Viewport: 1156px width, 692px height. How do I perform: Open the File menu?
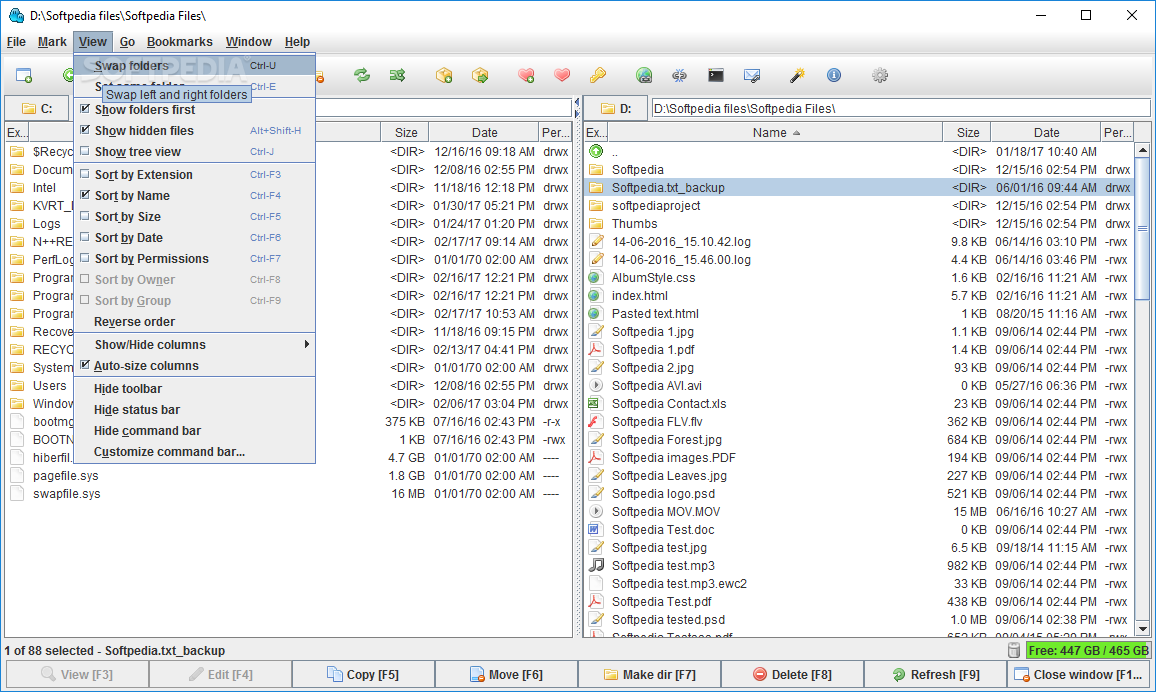click(x=16, y=42)
